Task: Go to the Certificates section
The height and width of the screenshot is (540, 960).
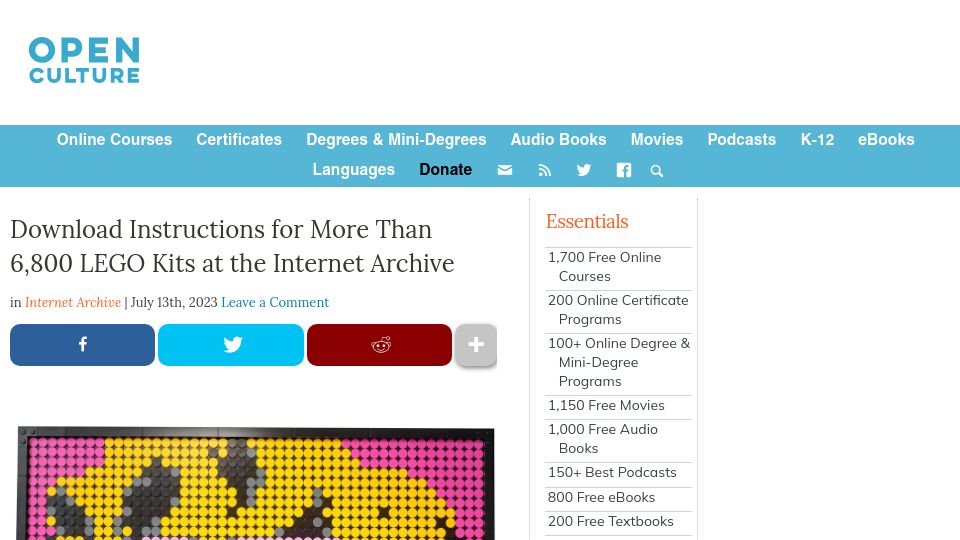Action: click(239, 140)
